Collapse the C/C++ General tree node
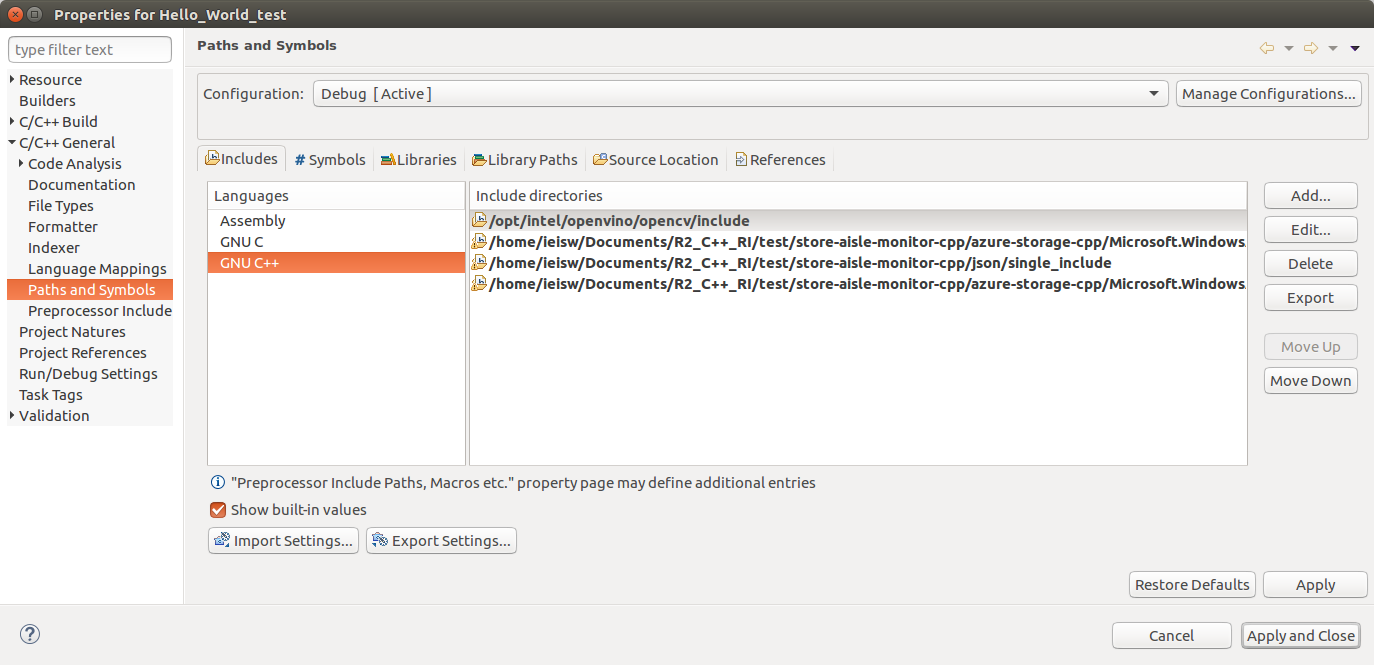Viewport: 1374px width, 665px height. [12, 143]
